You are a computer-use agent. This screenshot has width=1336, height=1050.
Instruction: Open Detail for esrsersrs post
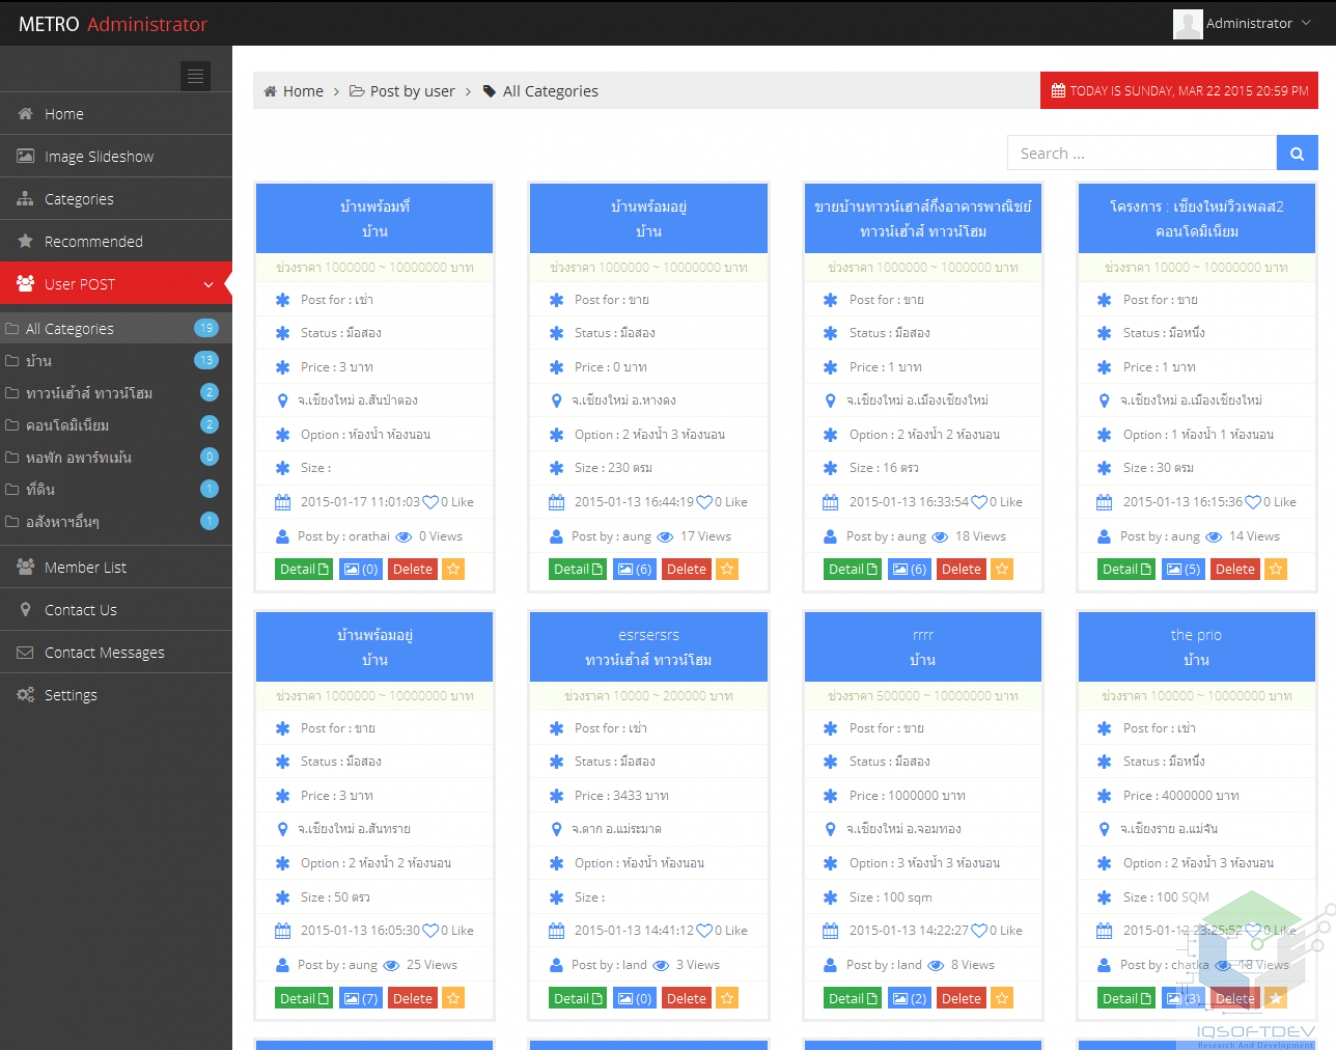tap(578, 998)
